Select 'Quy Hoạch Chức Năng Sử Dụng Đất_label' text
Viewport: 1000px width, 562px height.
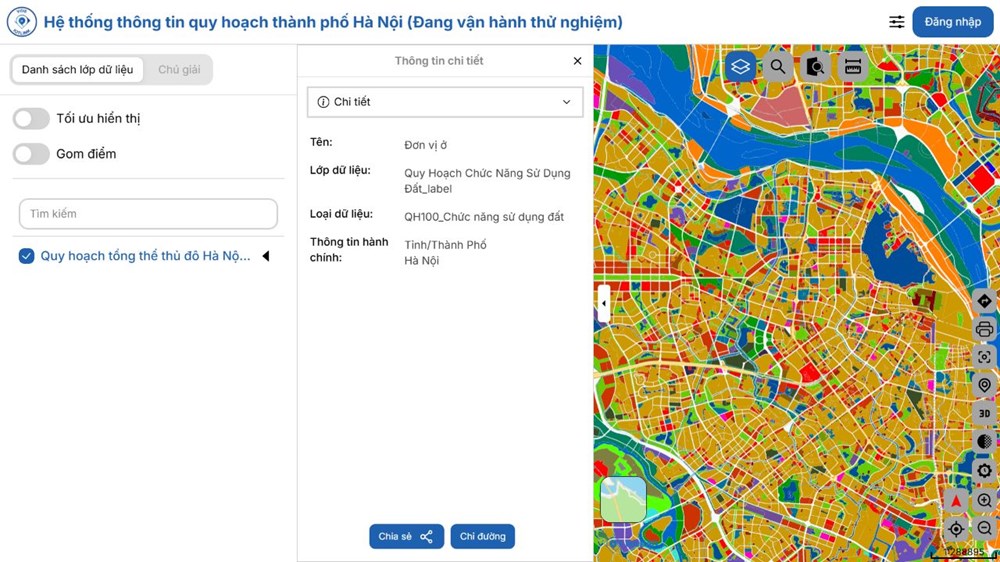487,181
